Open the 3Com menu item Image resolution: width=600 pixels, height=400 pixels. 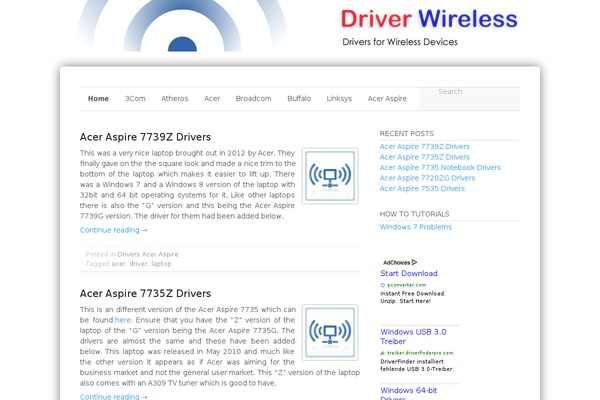pos(135,98)
